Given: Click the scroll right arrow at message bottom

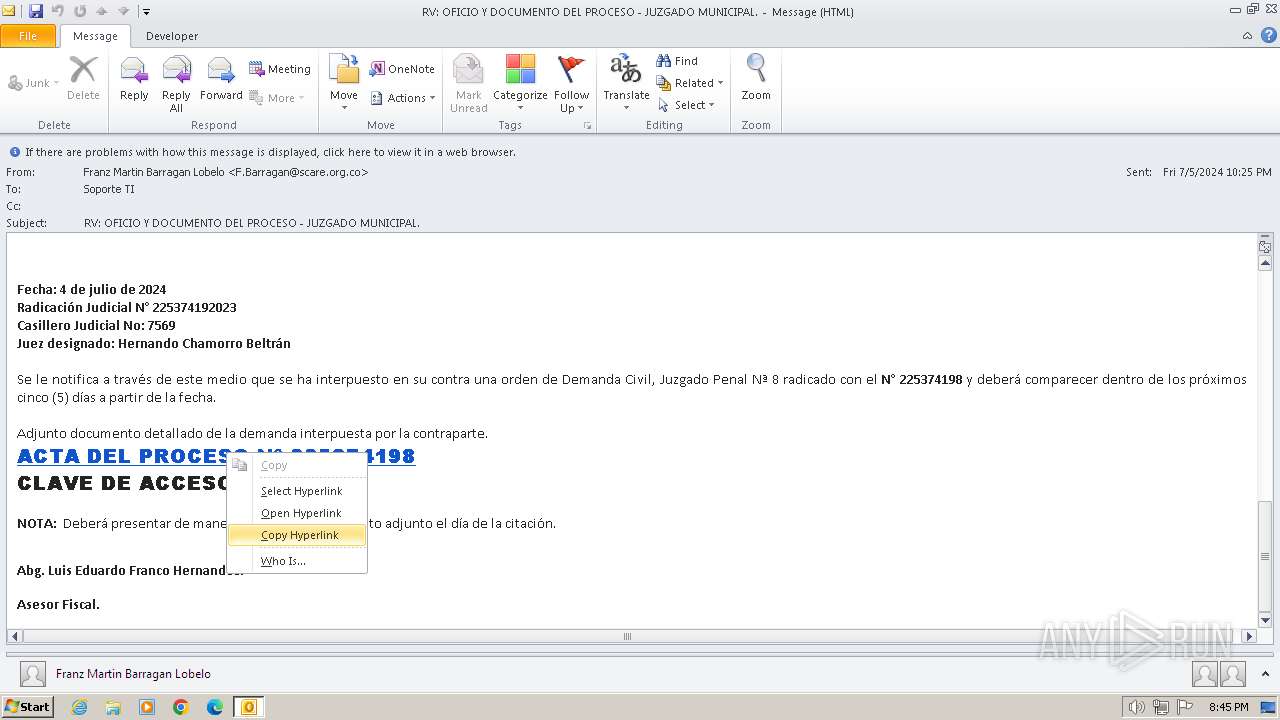Looking at the screenshot, I should (1249, 636).
